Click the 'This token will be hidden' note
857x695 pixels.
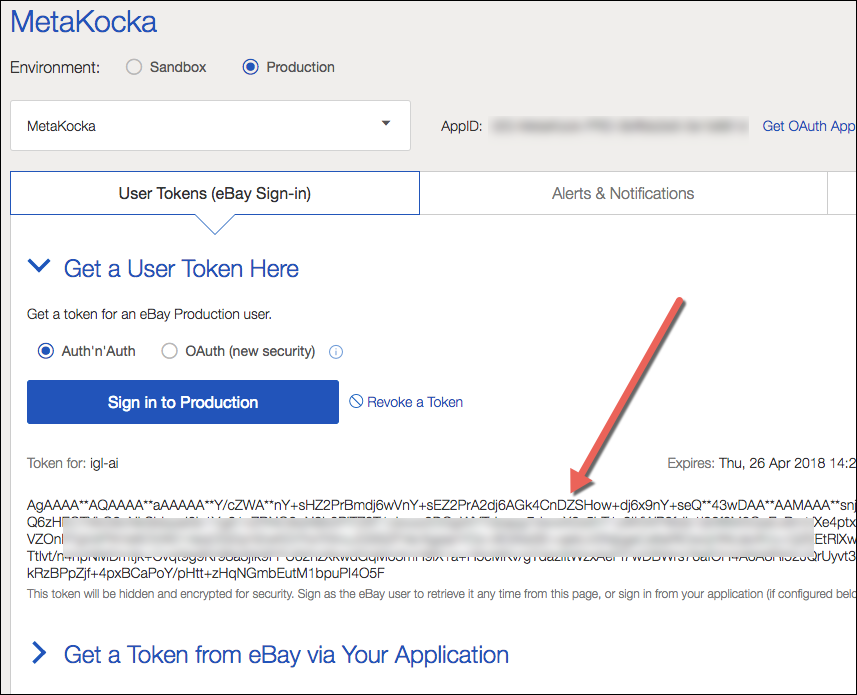(x=441, y=594)
